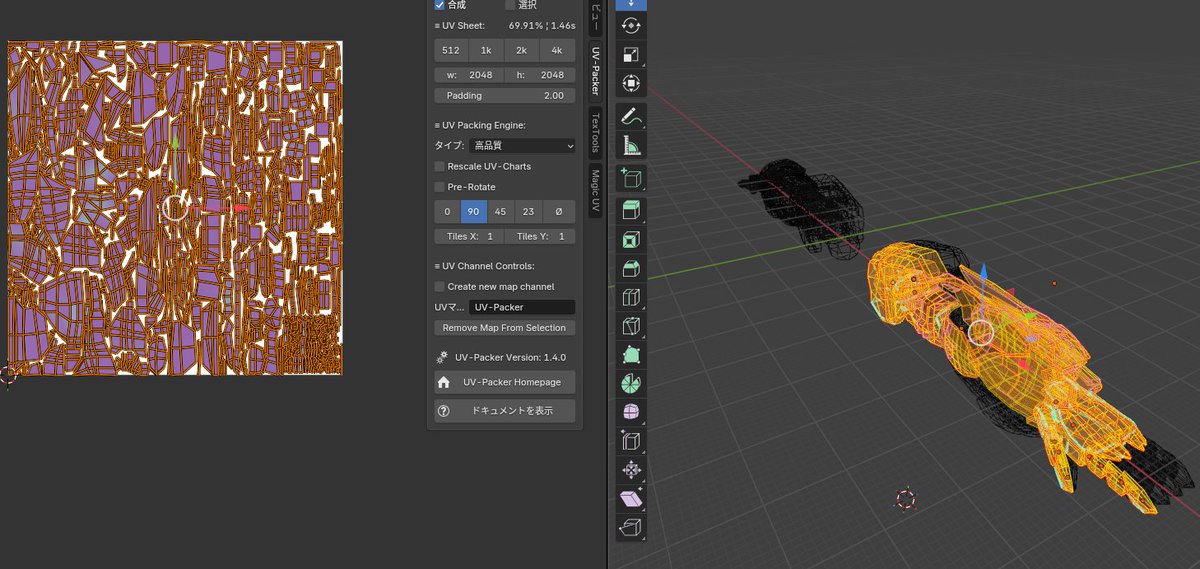Open the UV-Packer Homepage button
This screenshot has width=1200, height=569.
pos(505,382)
